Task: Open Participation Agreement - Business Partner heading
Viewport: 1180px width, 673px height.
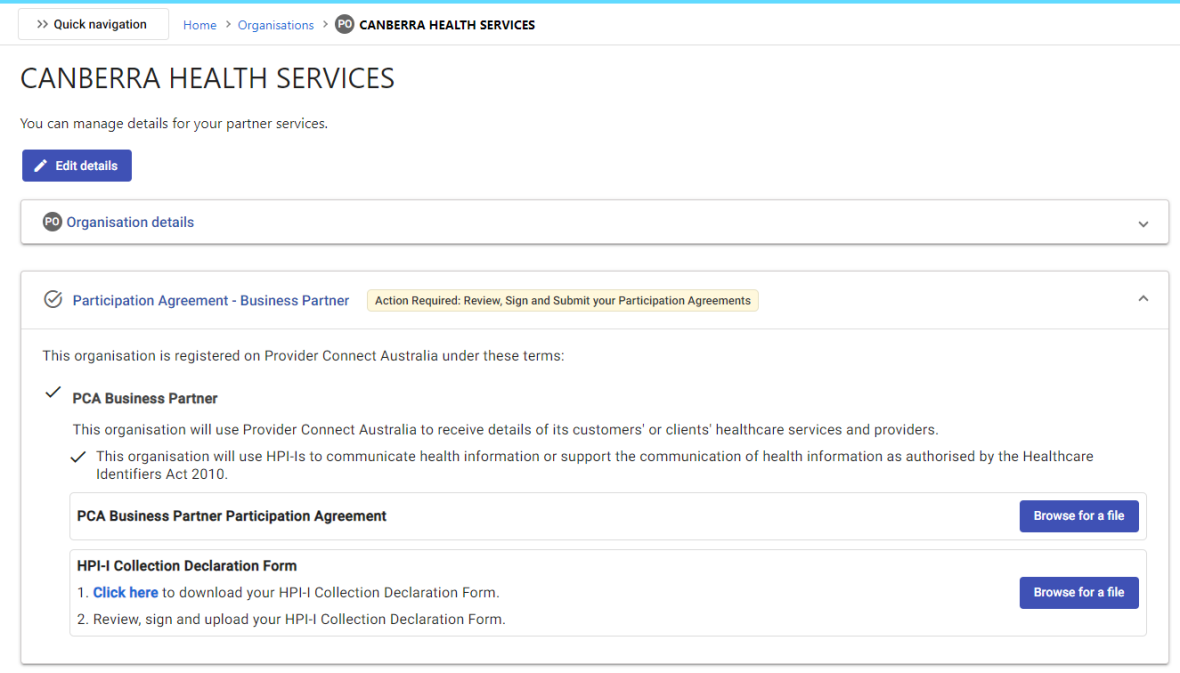Action: coord(211,300)
